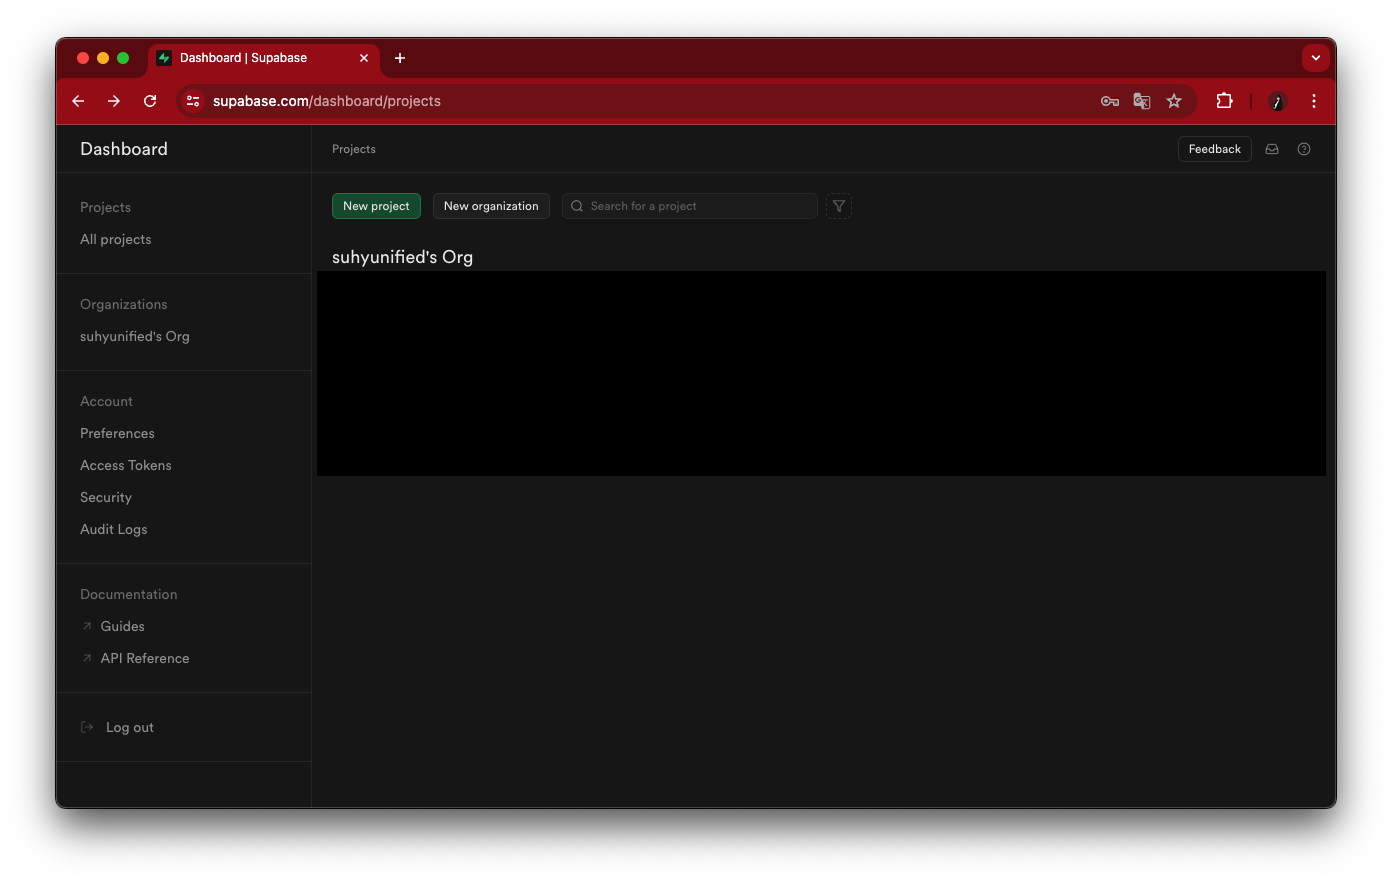Click the macOS yellow minimize button
The width and height of the screenshot is (1392, 882).
[103, 58]
